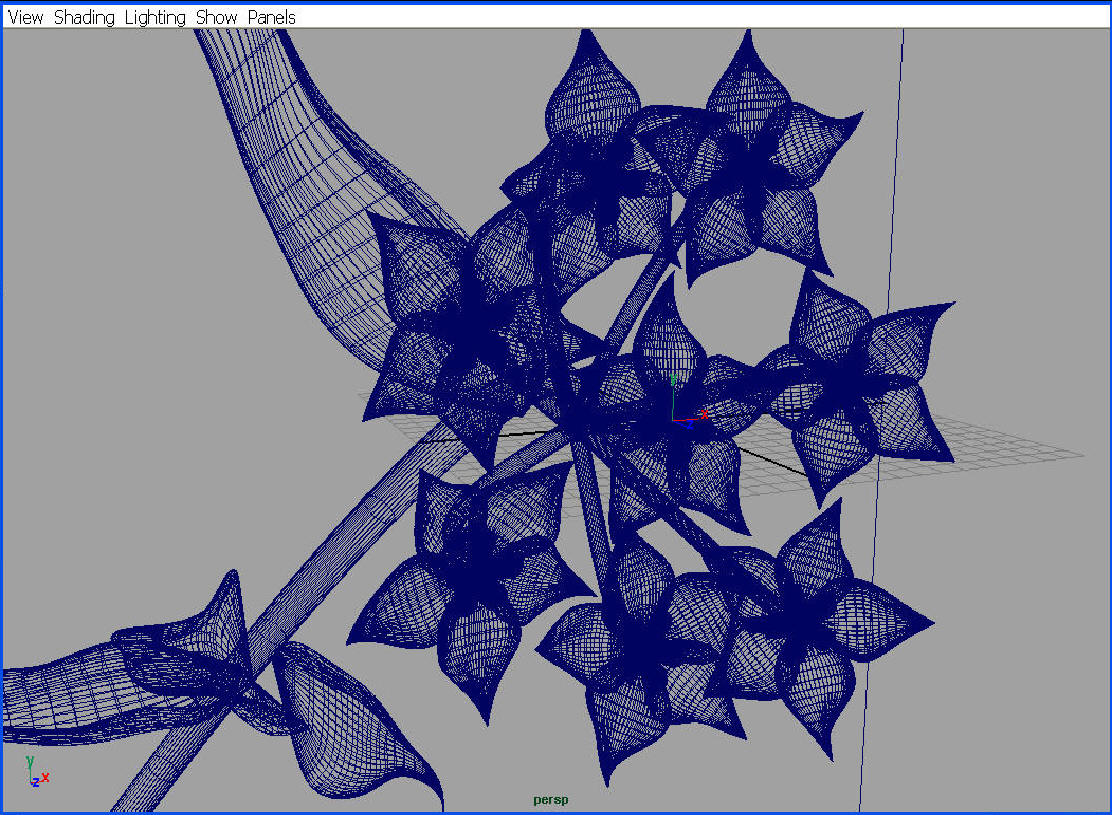Open the Show menu
The image size is (1112, 815).
pyautogui.click(x=216, y=17)
